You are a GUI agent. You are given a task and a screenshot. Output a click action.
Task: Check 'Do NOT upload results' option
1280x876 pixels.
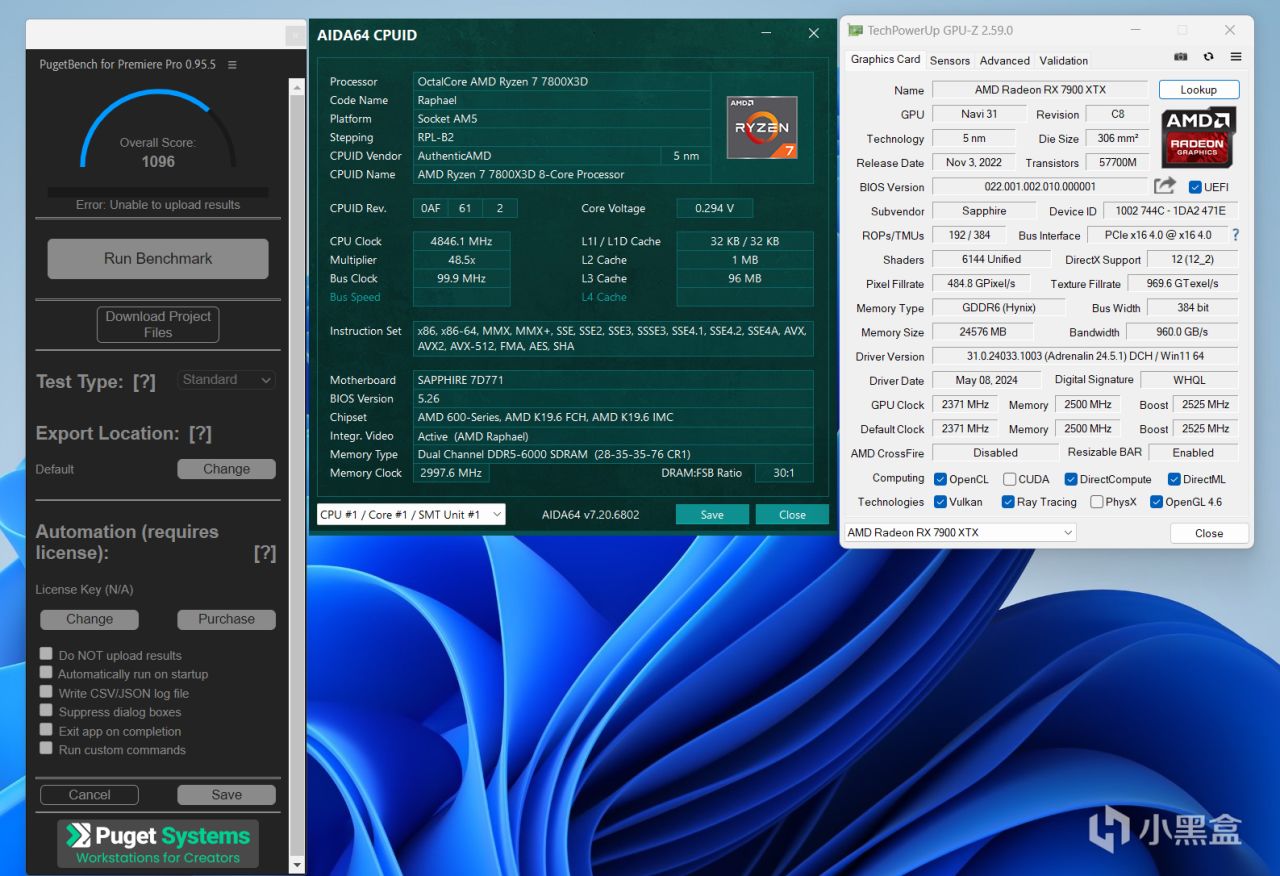point(46,654)
